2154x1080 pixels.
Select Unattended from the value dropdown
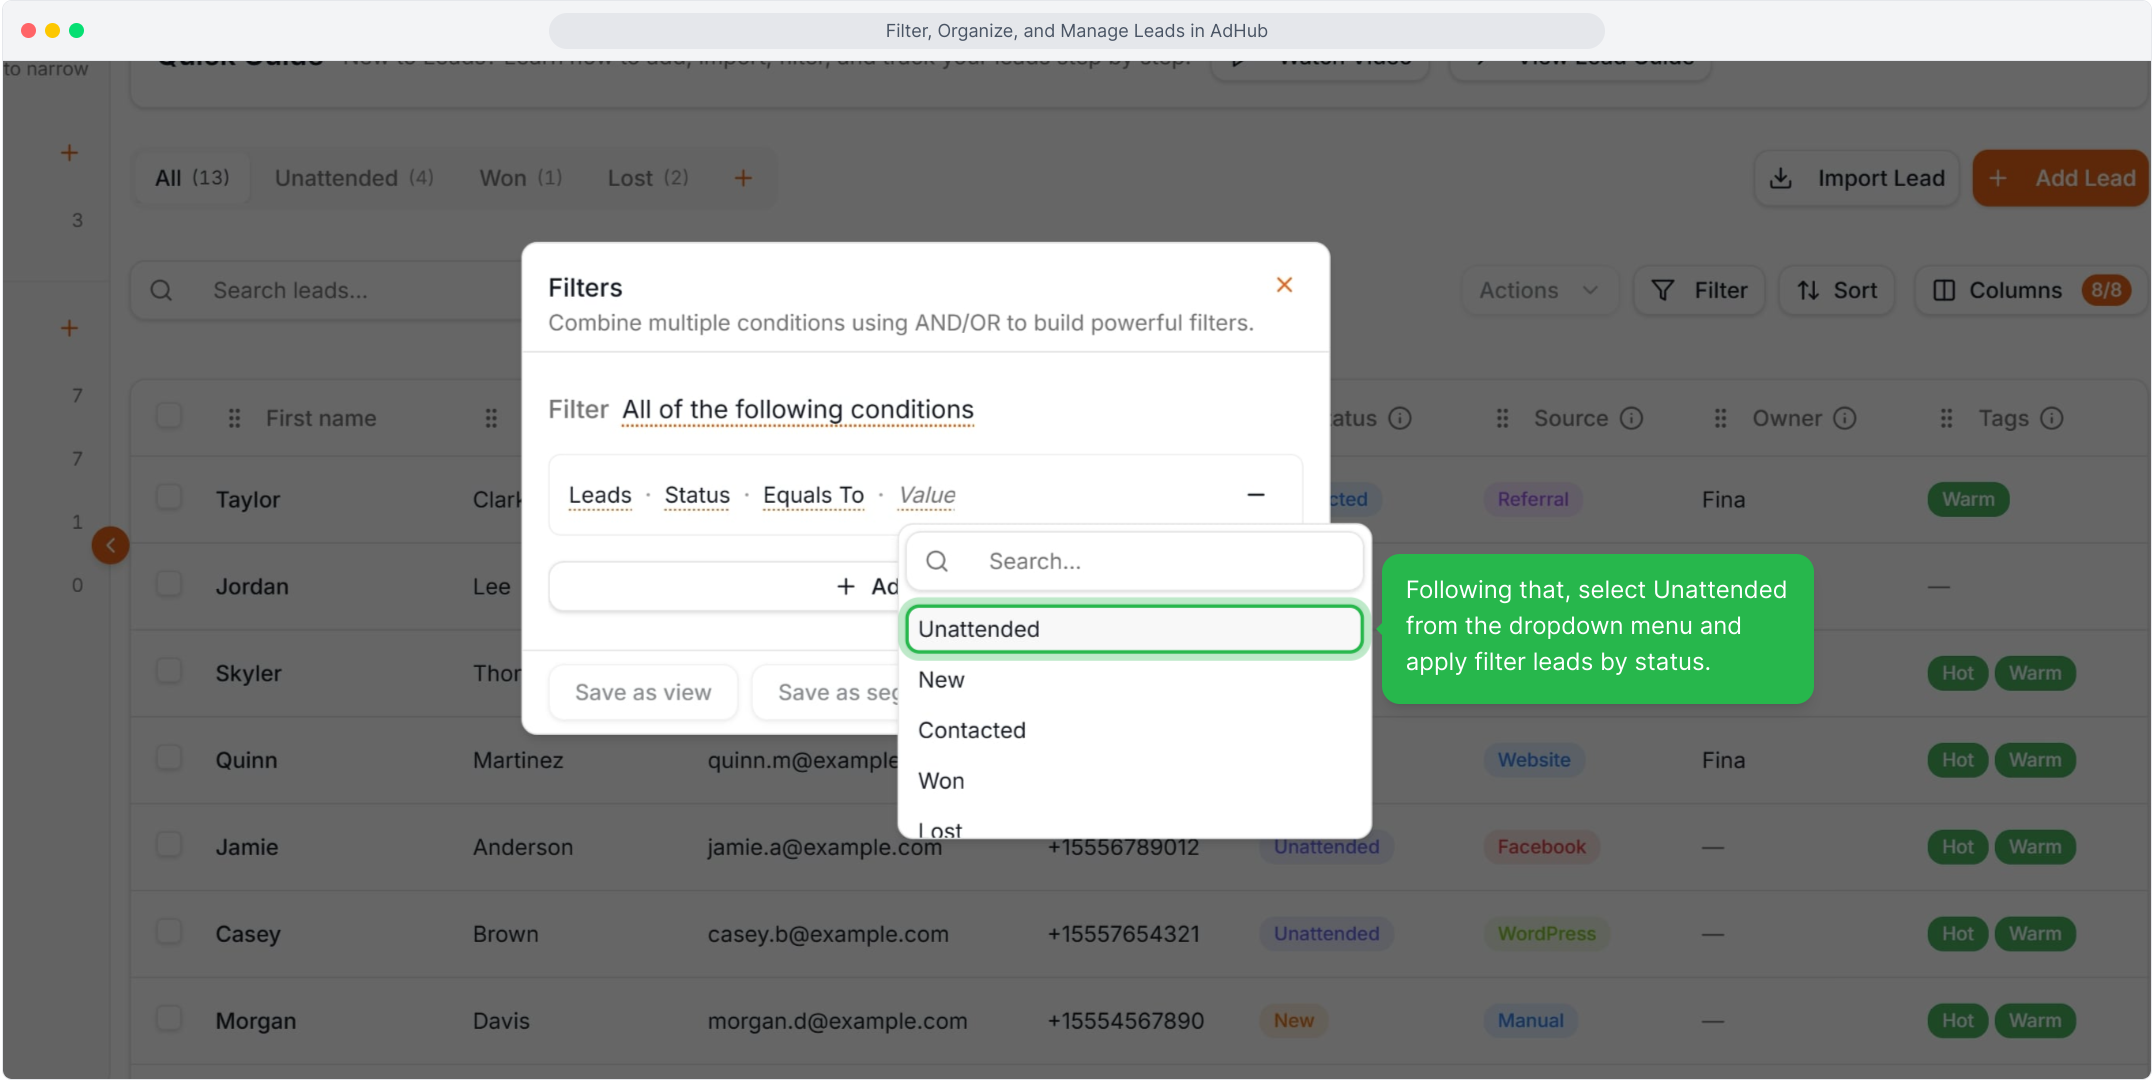[x=1134, y=629]
